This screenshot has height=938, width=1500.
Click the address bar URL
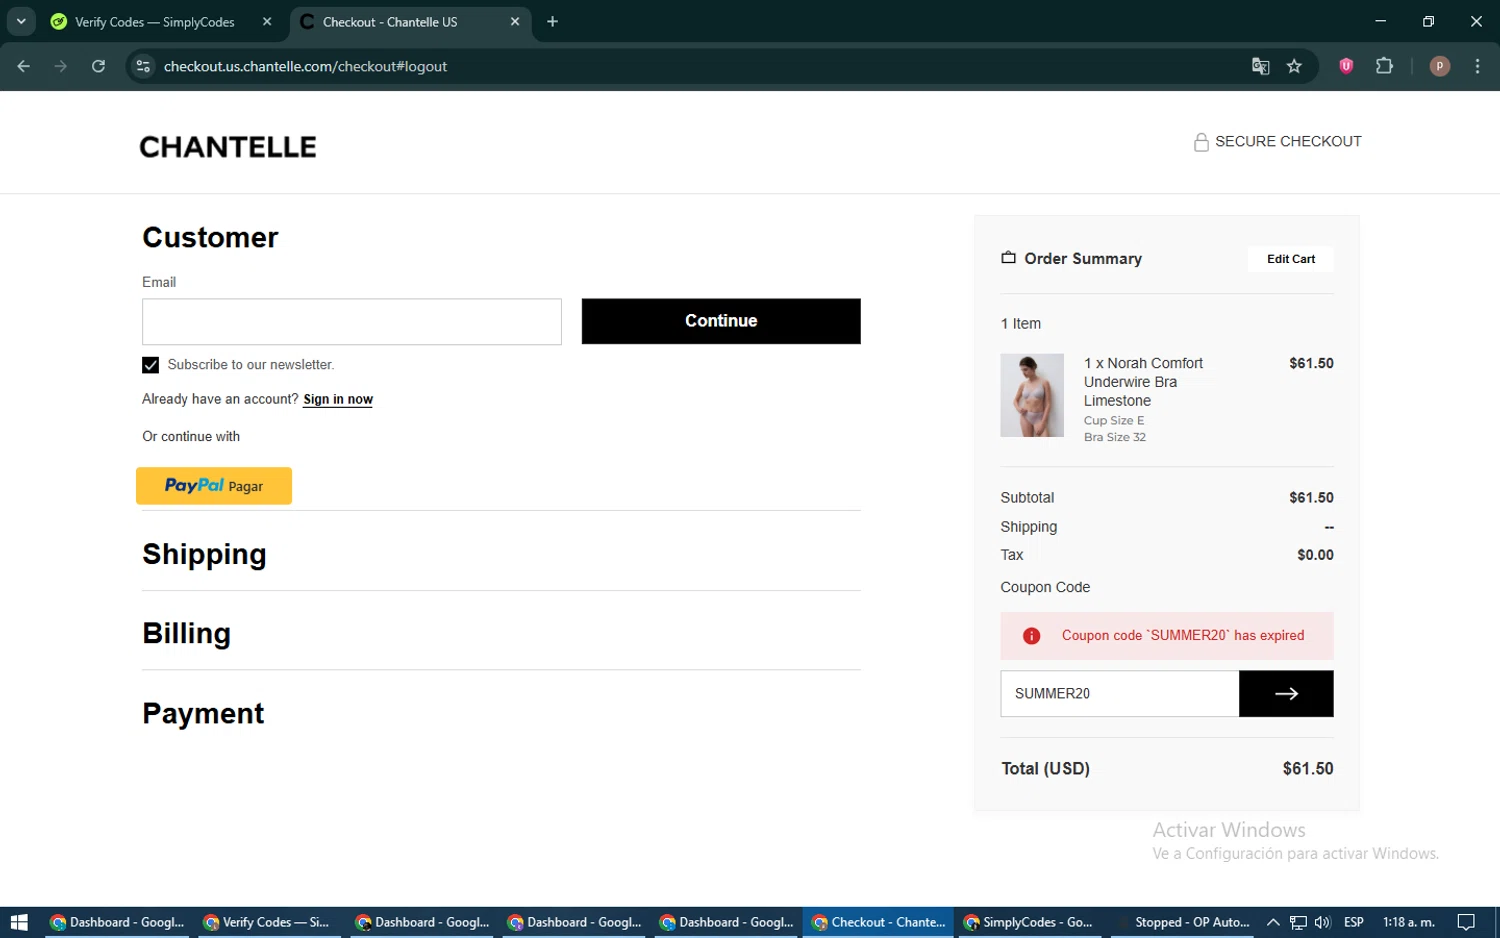305,66
